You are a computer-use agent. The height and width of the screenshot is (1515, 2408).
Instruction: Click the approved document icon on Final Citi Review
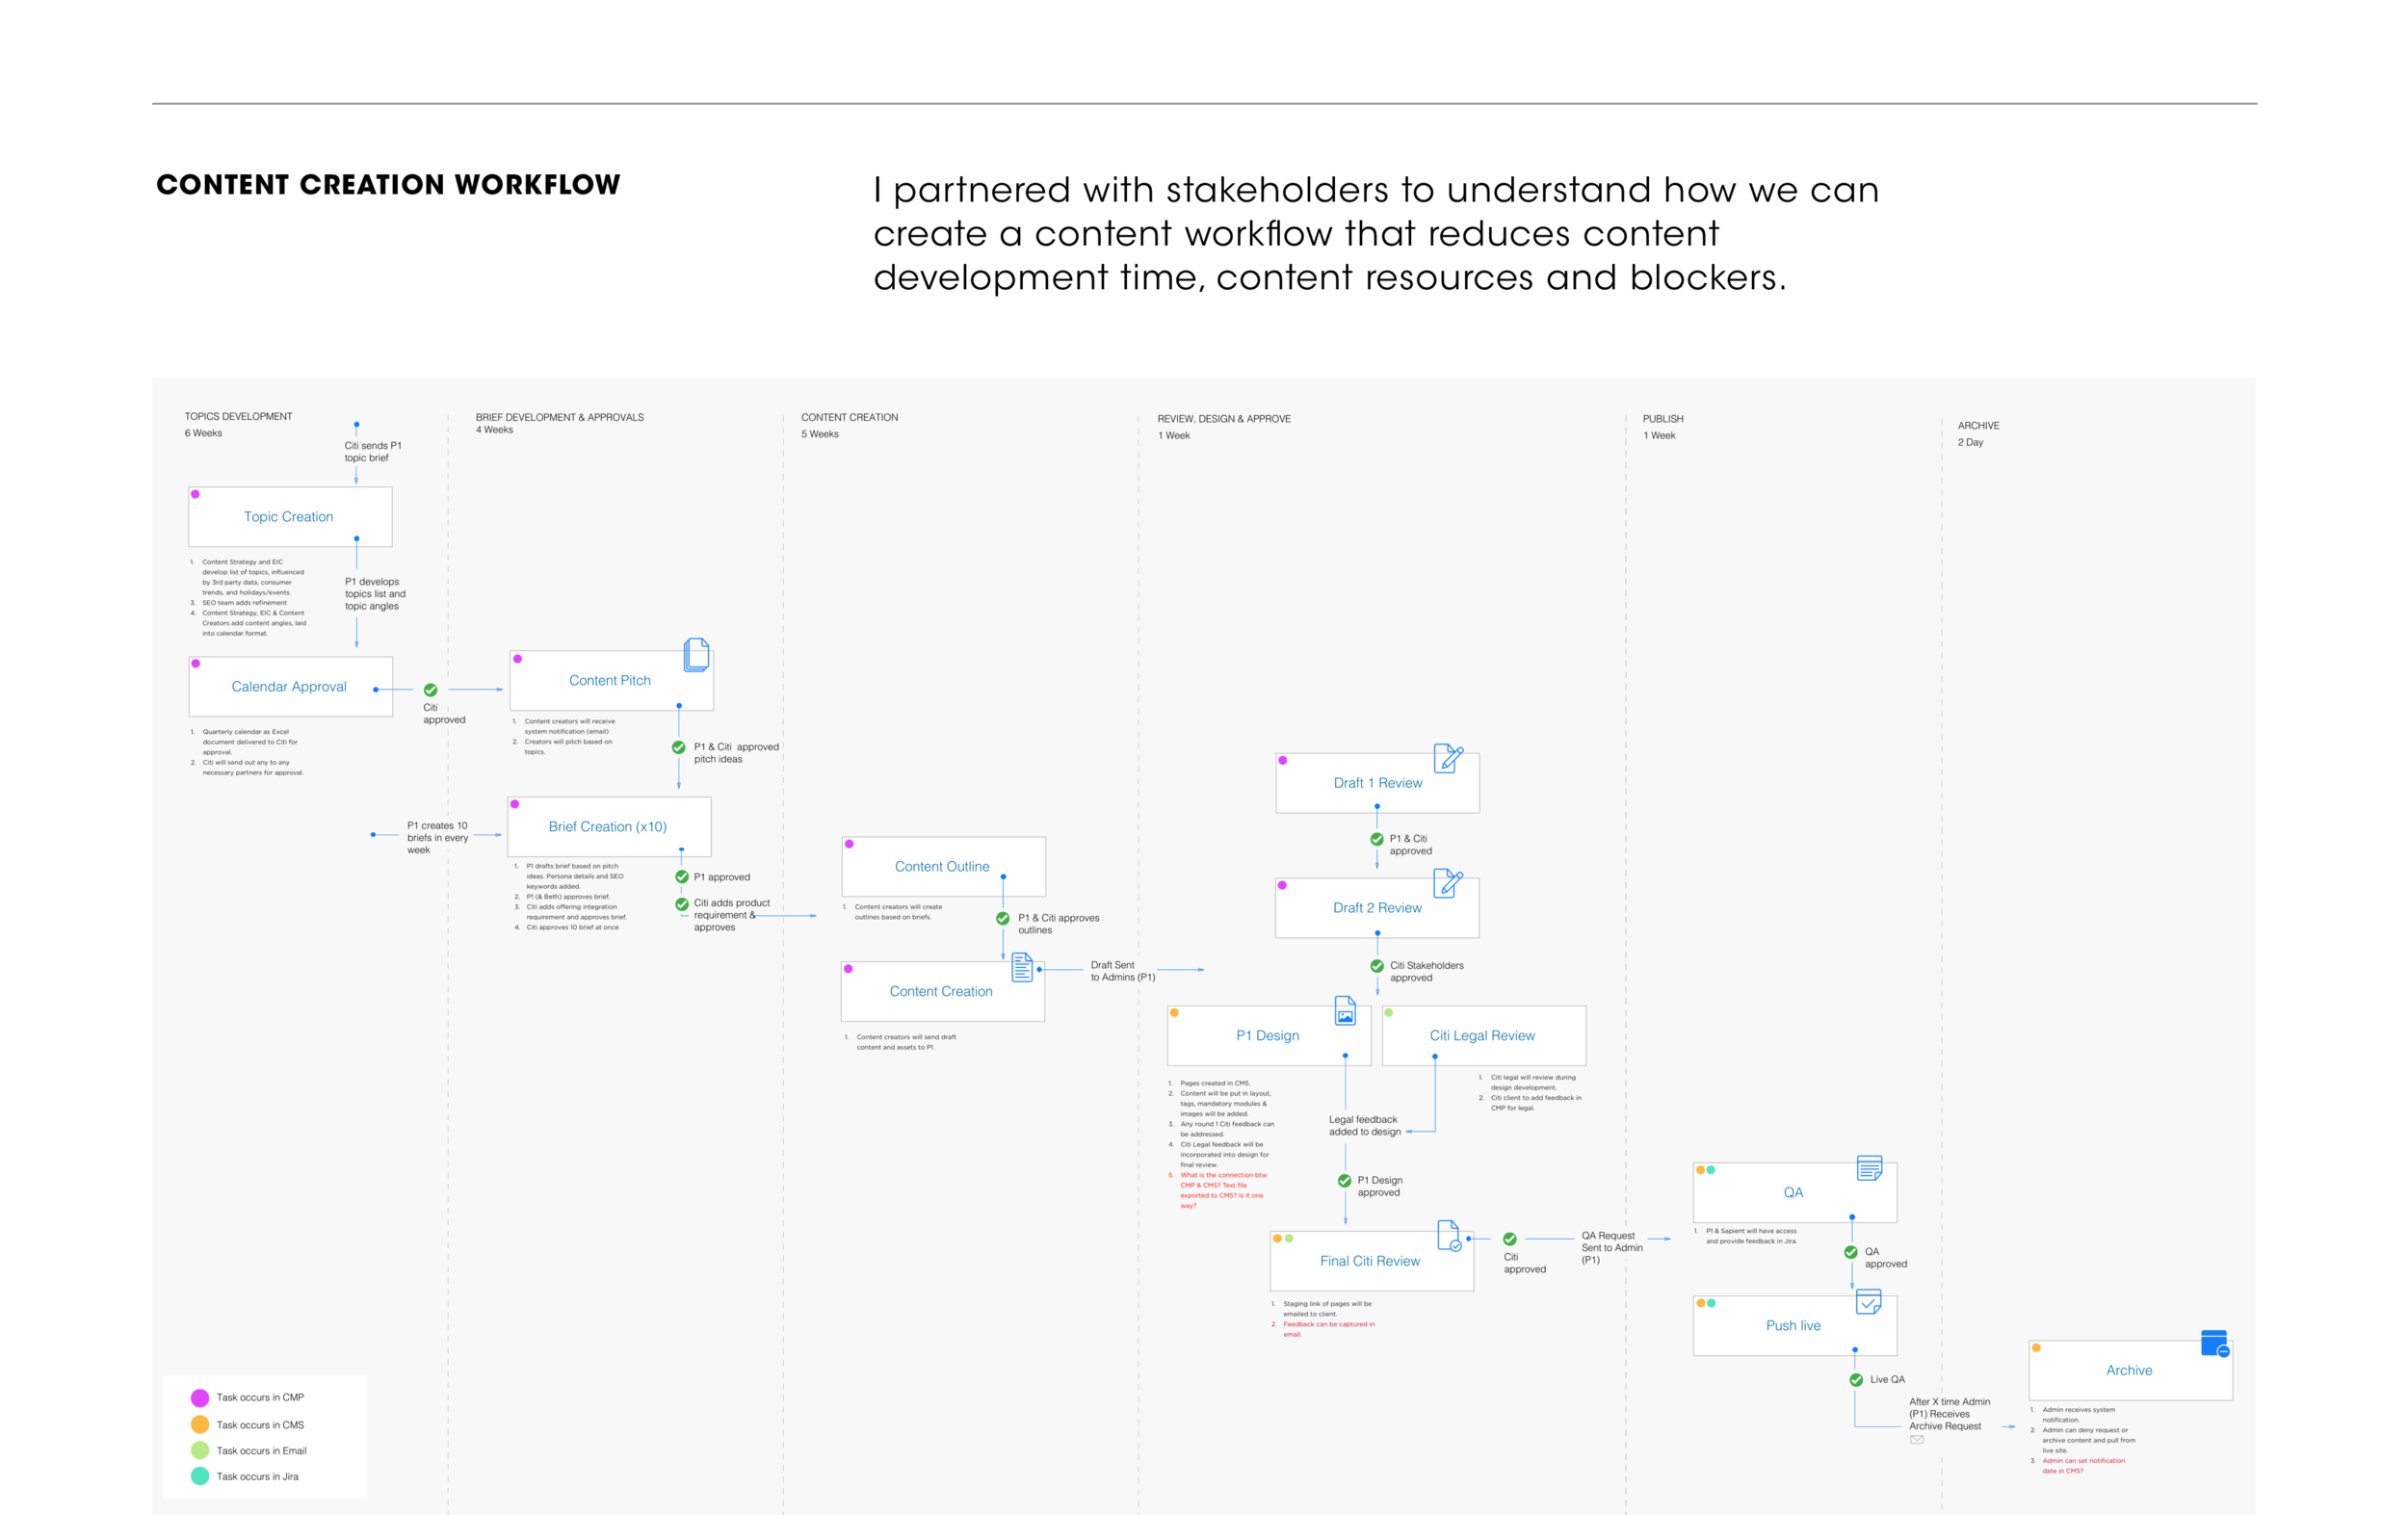1449,1236
